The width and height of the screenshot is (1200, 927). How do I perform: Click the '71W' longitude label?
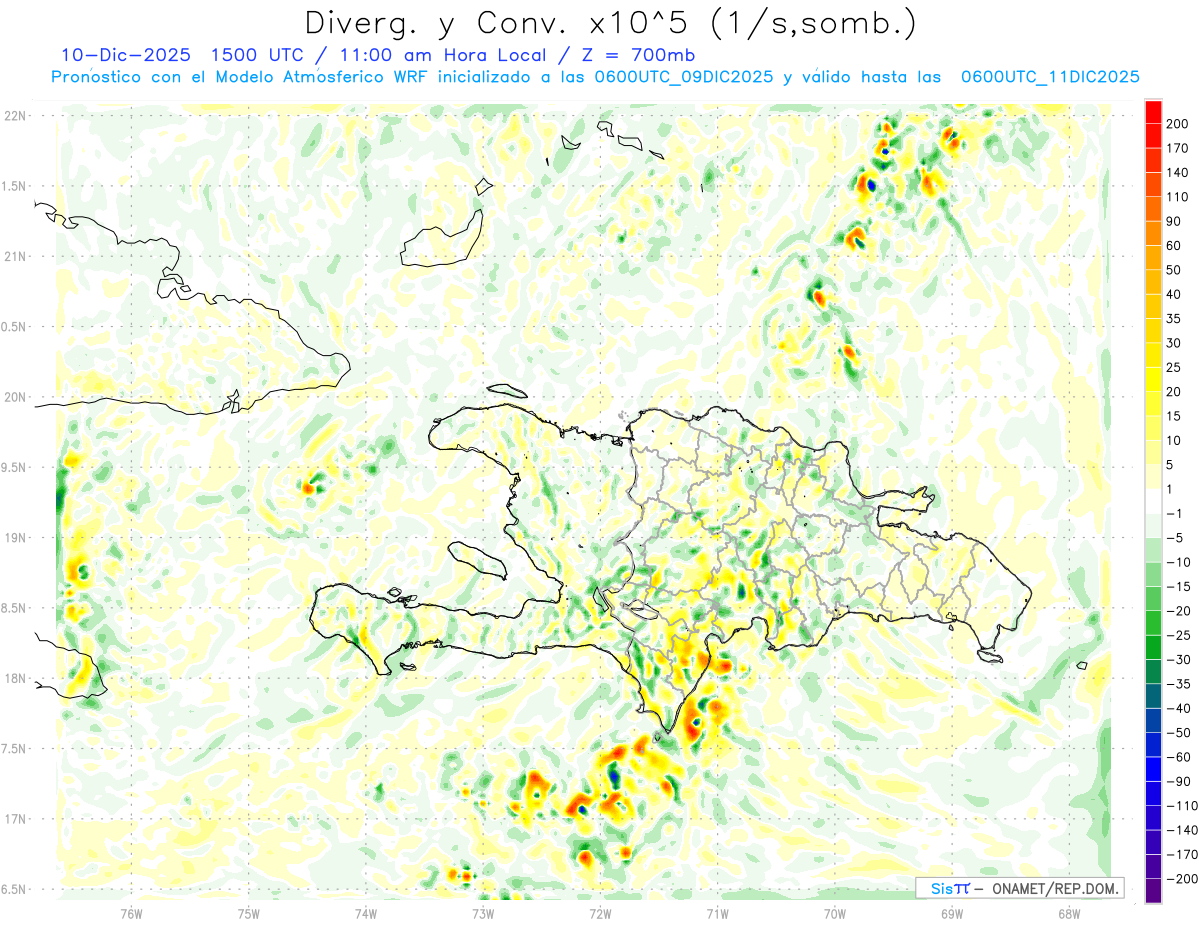click(717, 913)
